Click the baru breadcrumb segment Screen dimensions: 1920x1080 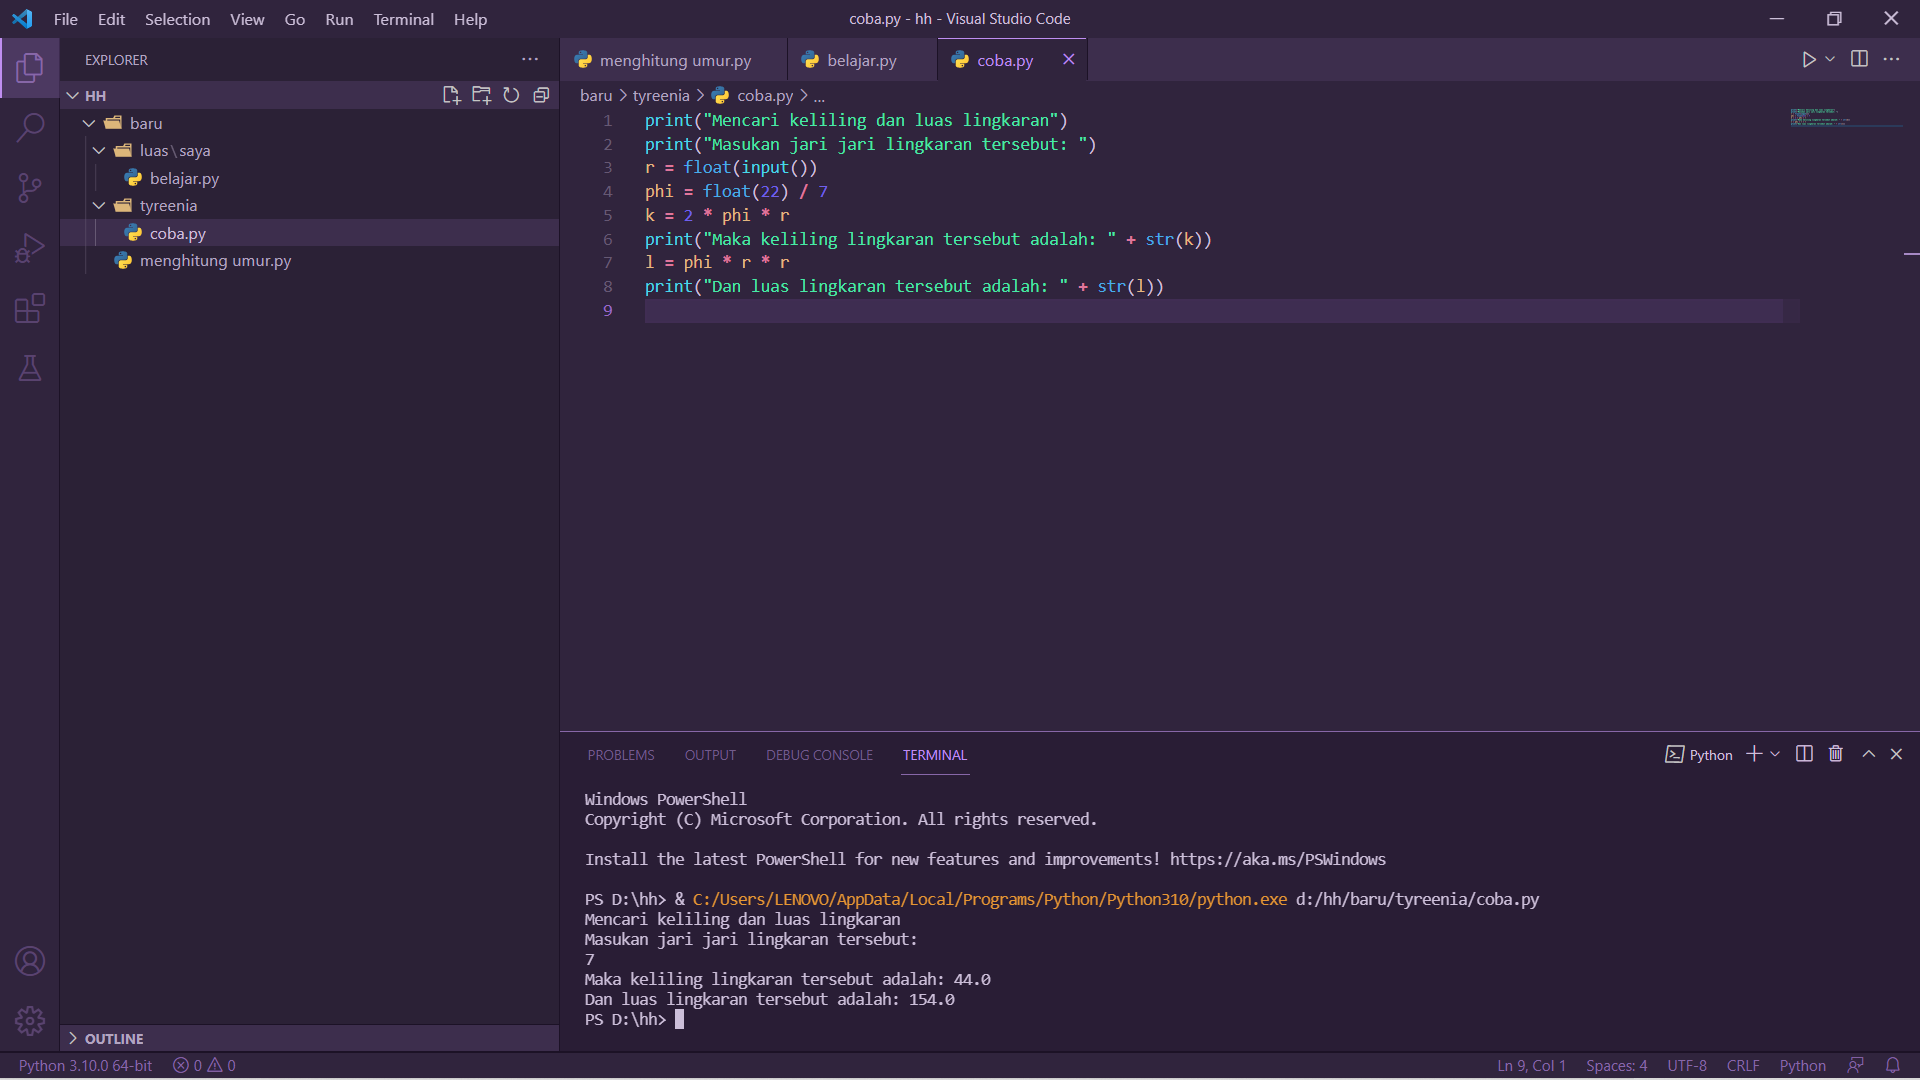[596, 95]
